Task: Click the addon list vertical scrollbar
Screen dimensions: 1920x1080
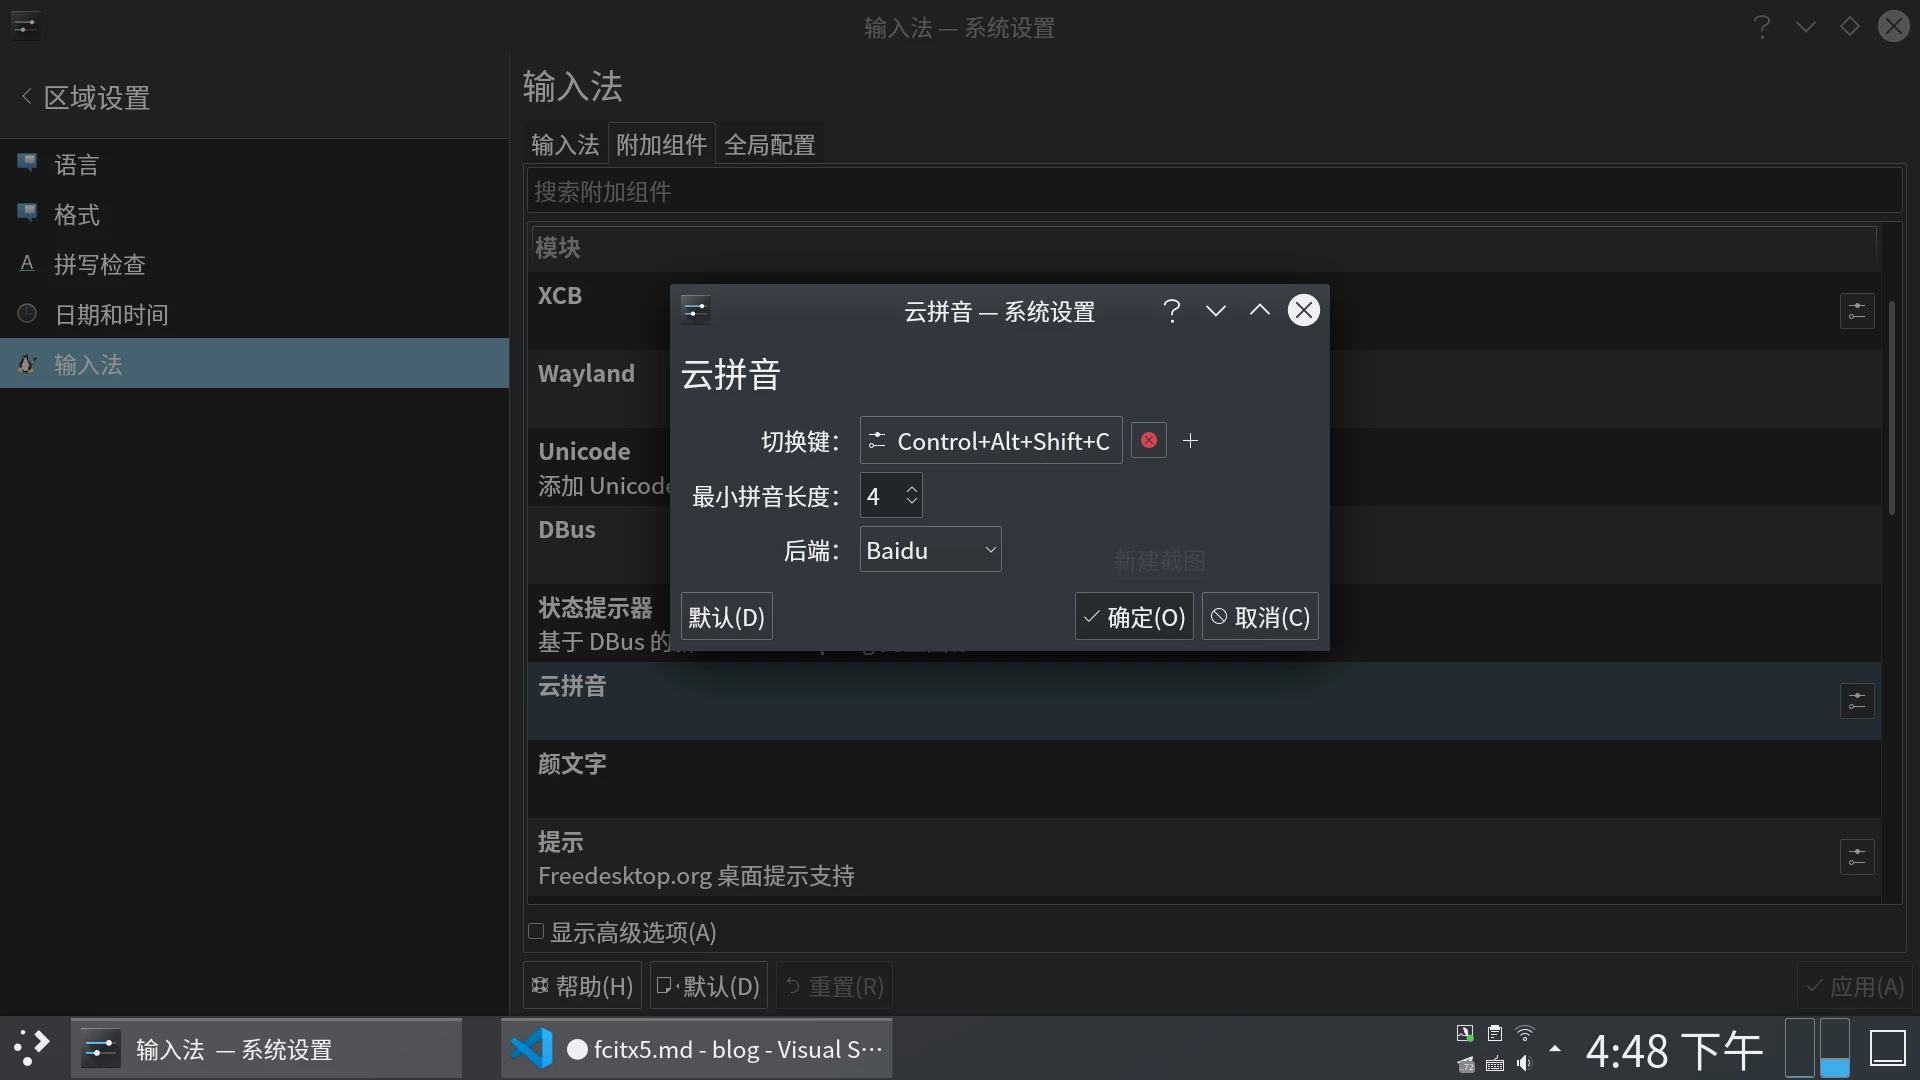Action: click(x=1891, y=408)
